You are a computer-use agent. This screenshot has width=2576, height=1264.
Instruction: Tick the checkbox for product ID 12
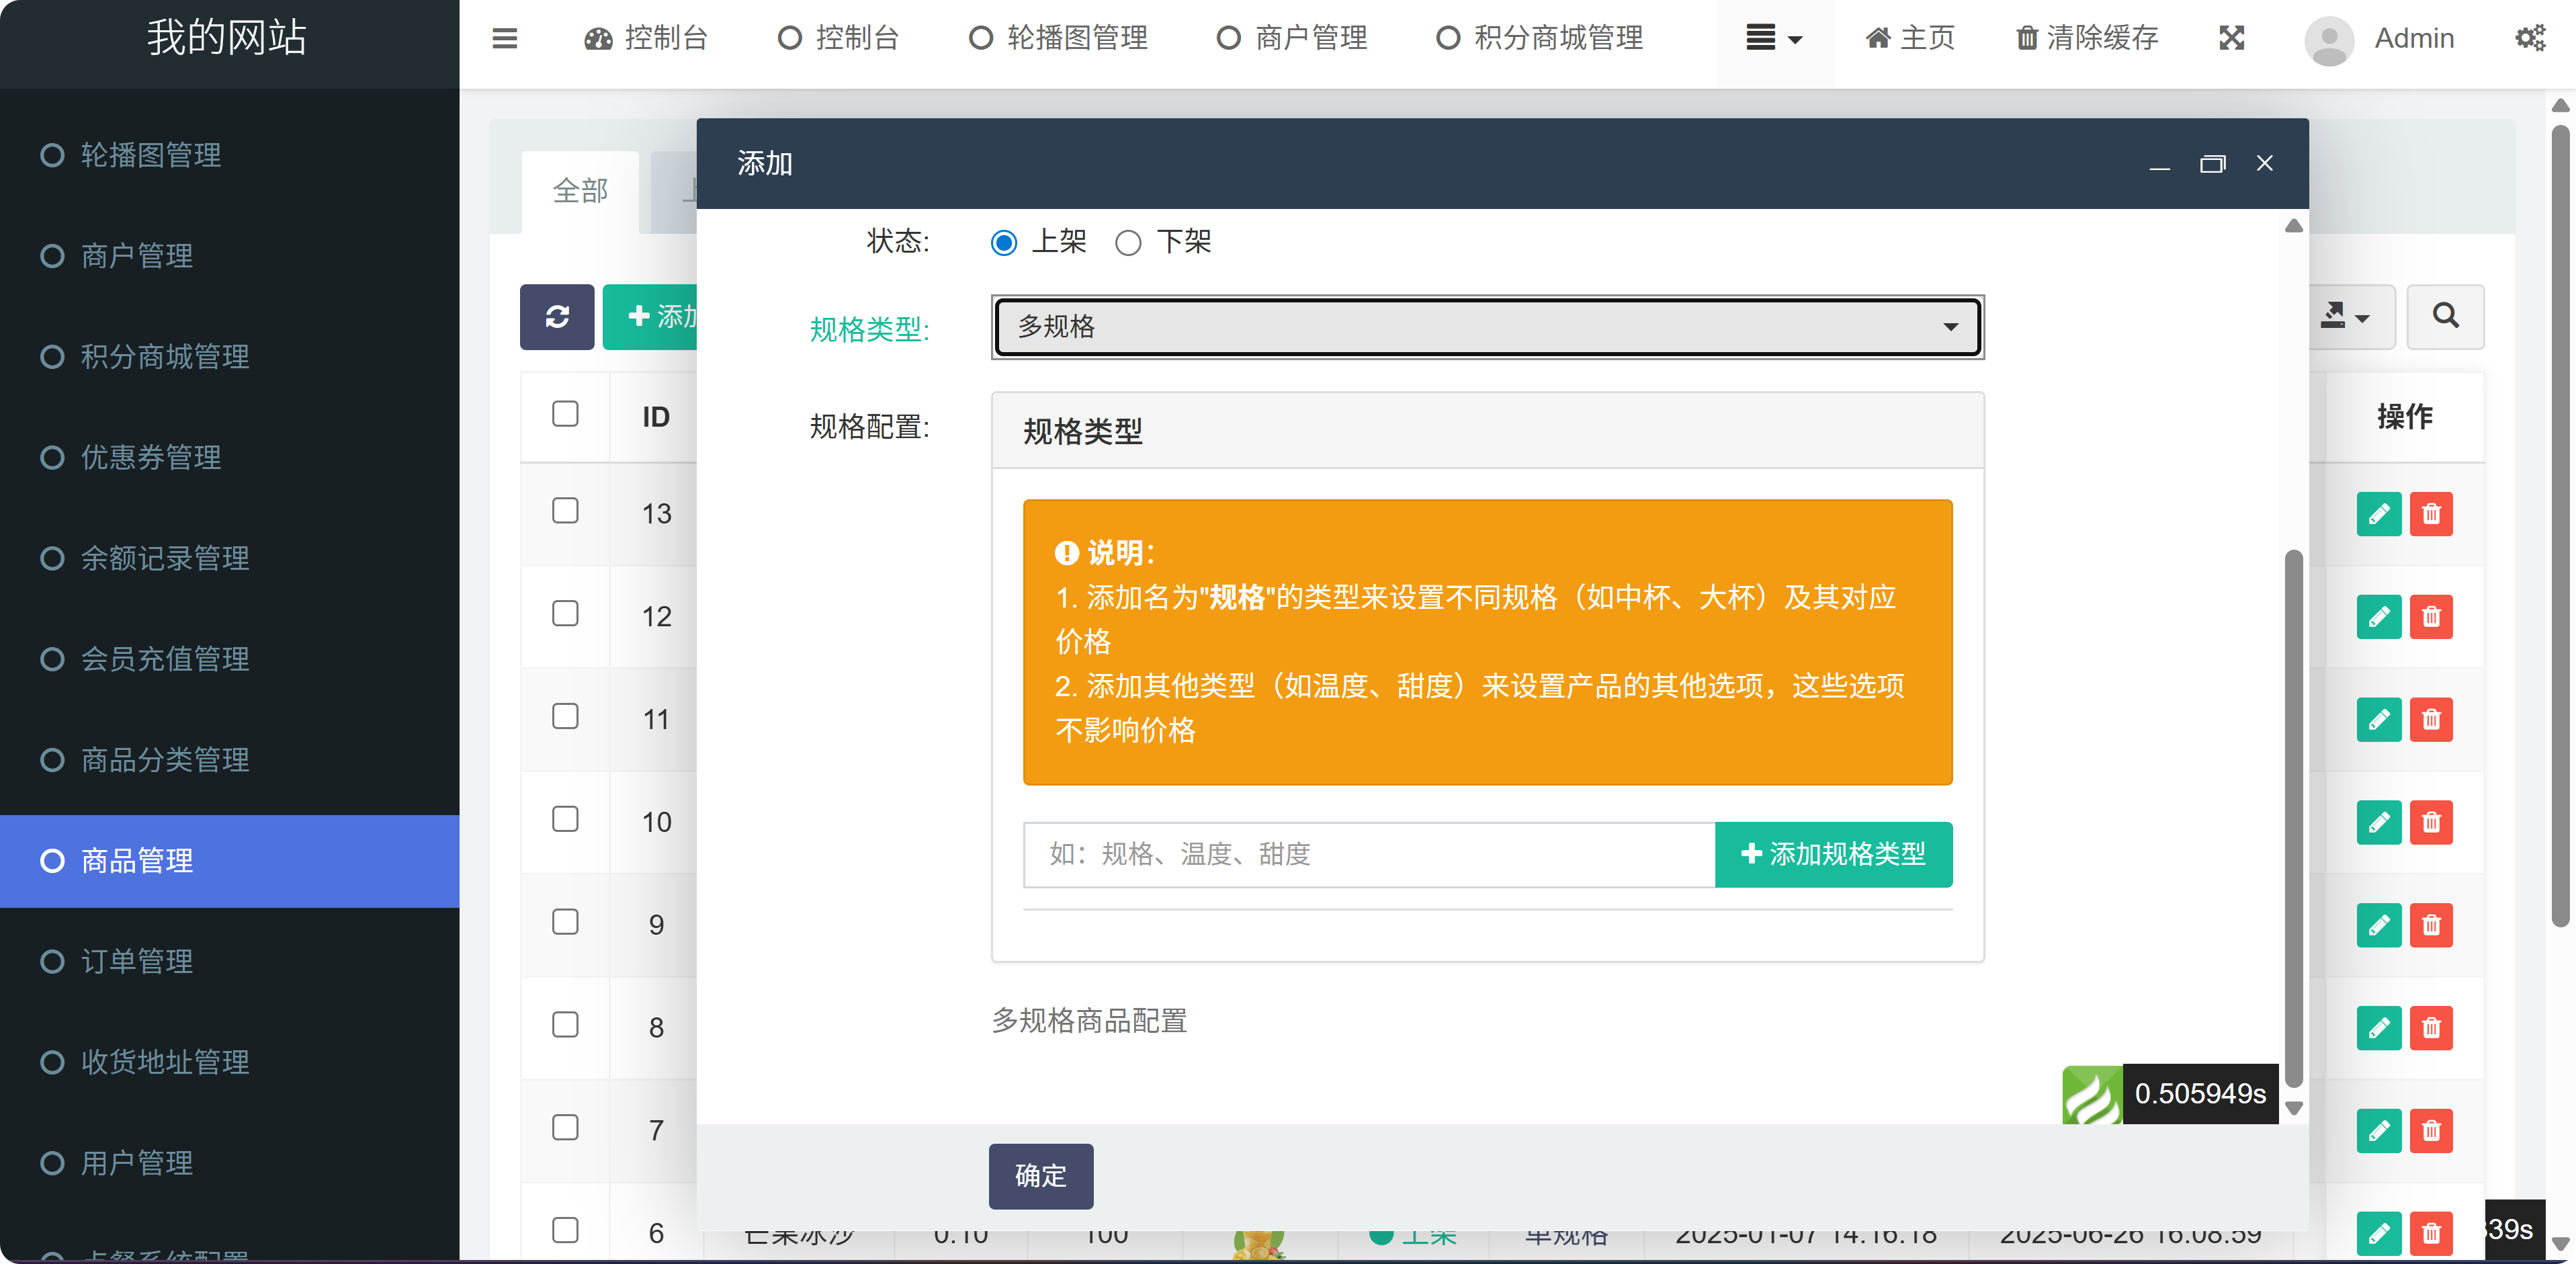coord(565,614)
